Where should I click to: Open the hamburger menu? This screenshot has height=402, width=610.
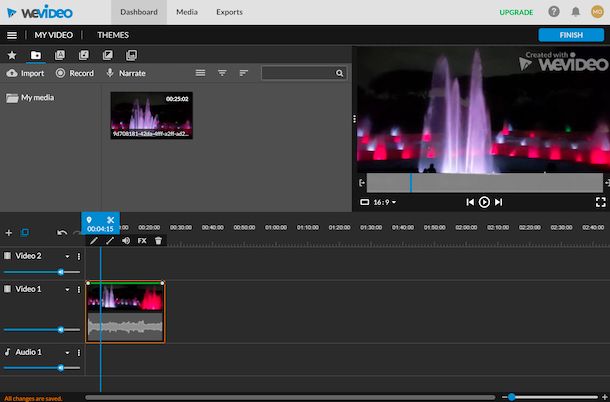pos(12,35)
